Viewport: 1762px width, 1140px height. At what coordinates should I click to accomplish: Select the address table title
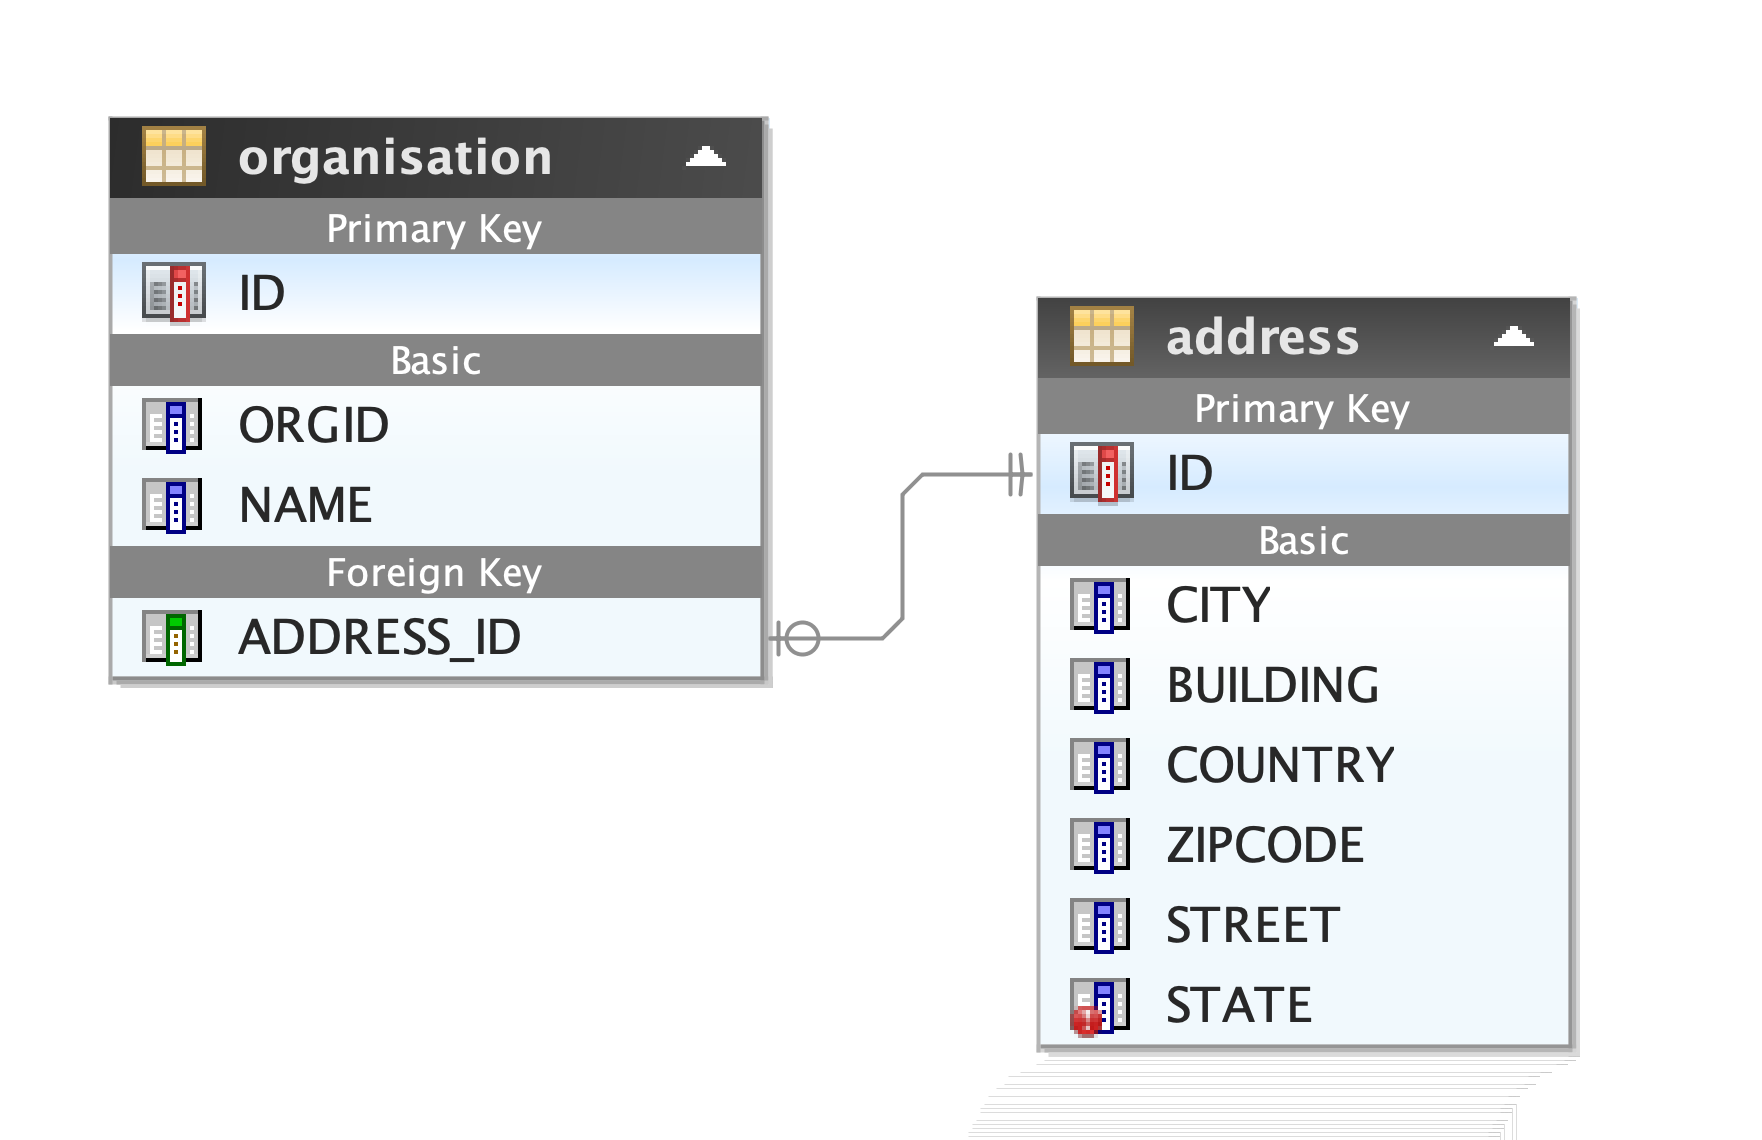point(1262,337)
